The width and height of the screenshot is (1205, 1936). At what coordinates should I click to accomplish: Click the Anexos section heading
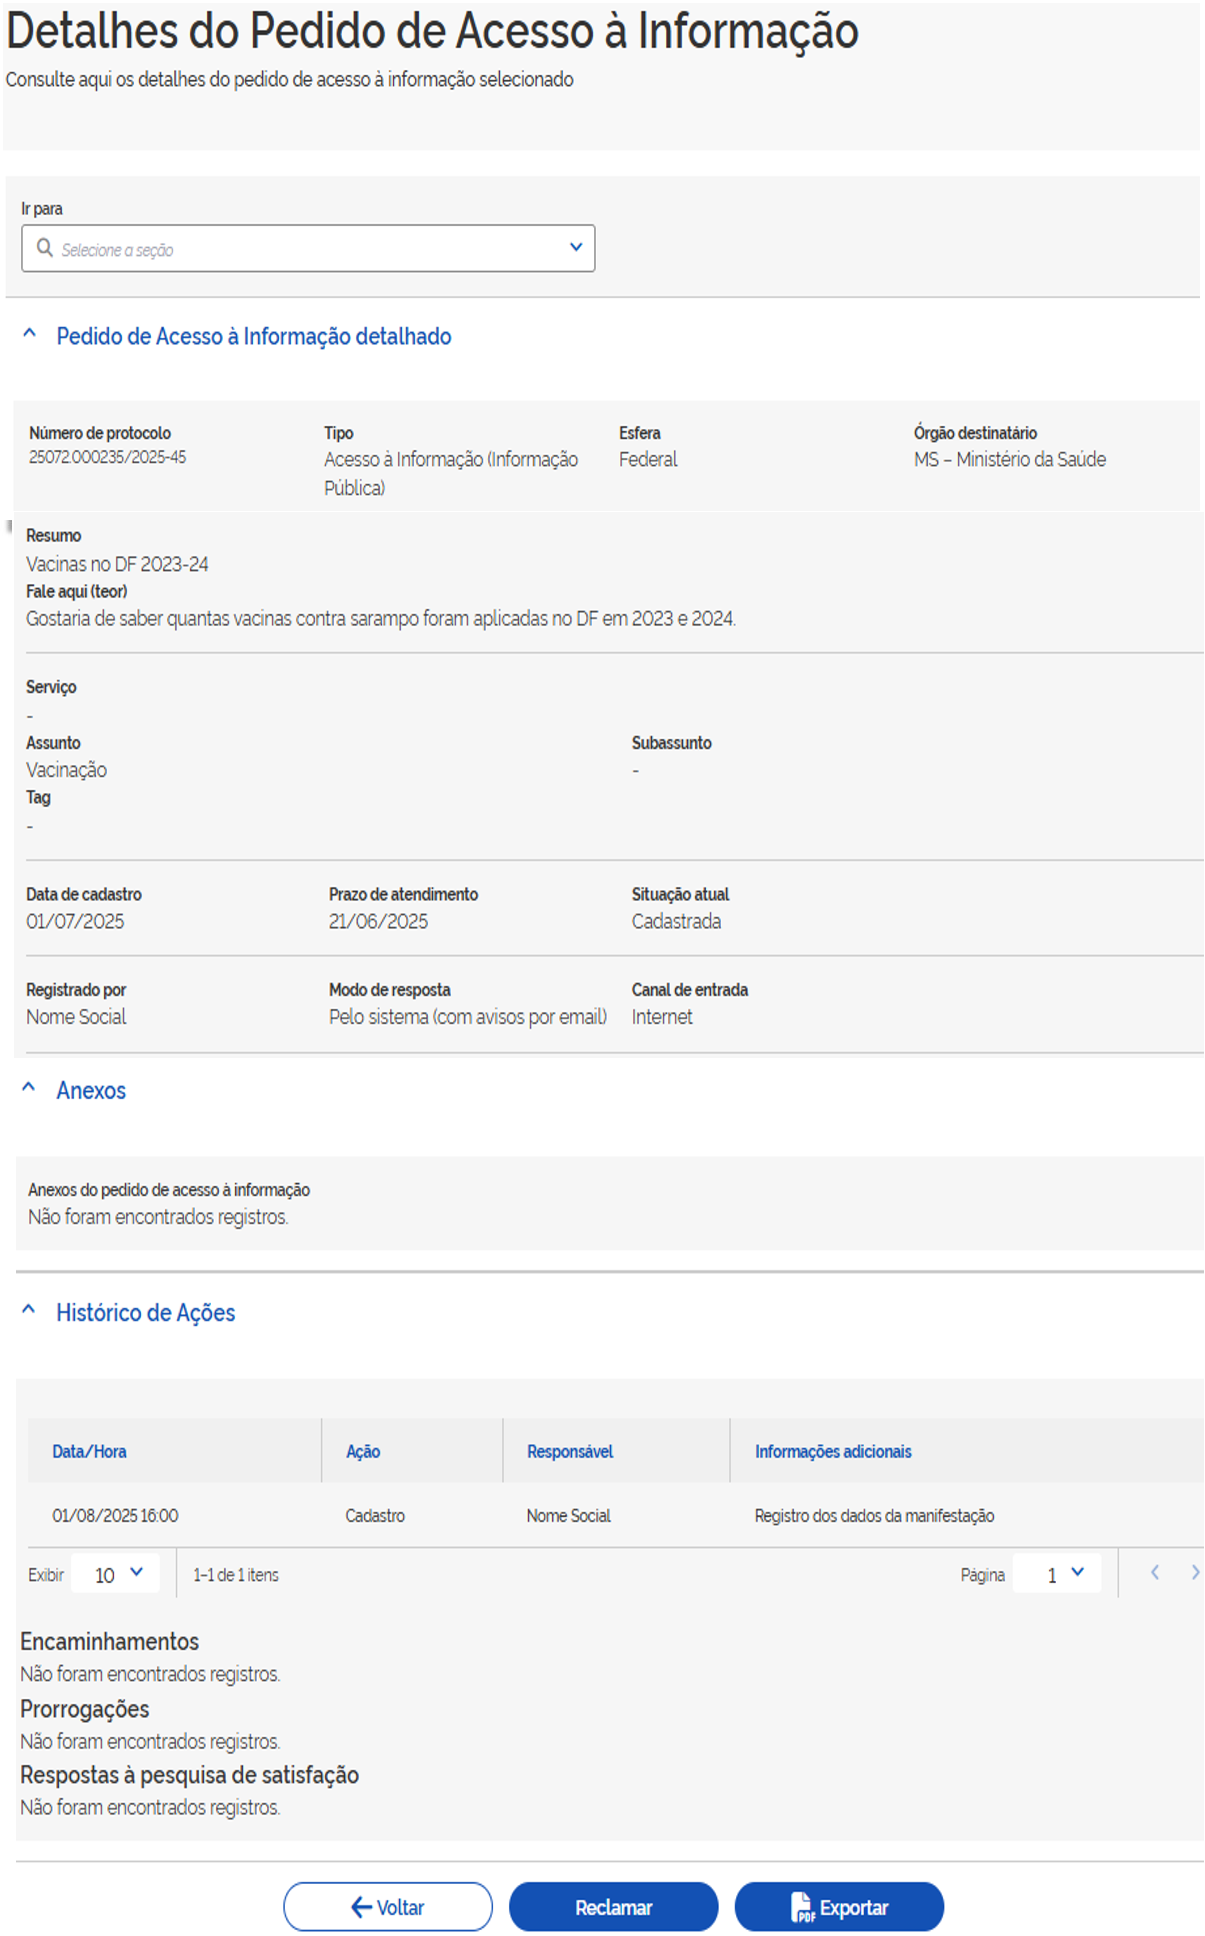click(x=91, y=1091)
